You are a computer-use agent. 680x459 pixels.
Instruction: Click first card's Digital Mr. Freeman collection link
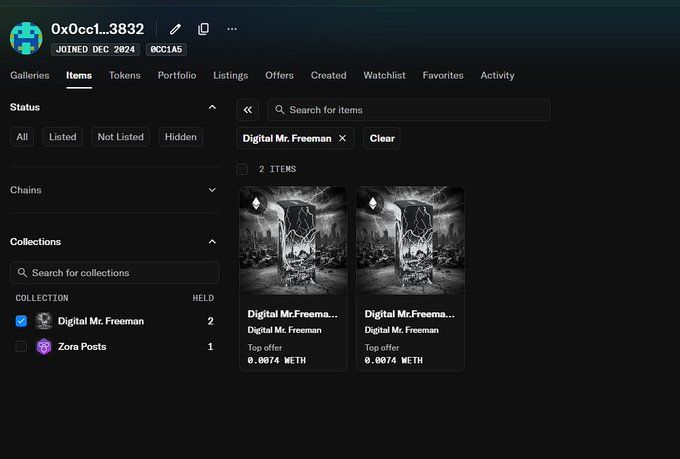[284, 330]
